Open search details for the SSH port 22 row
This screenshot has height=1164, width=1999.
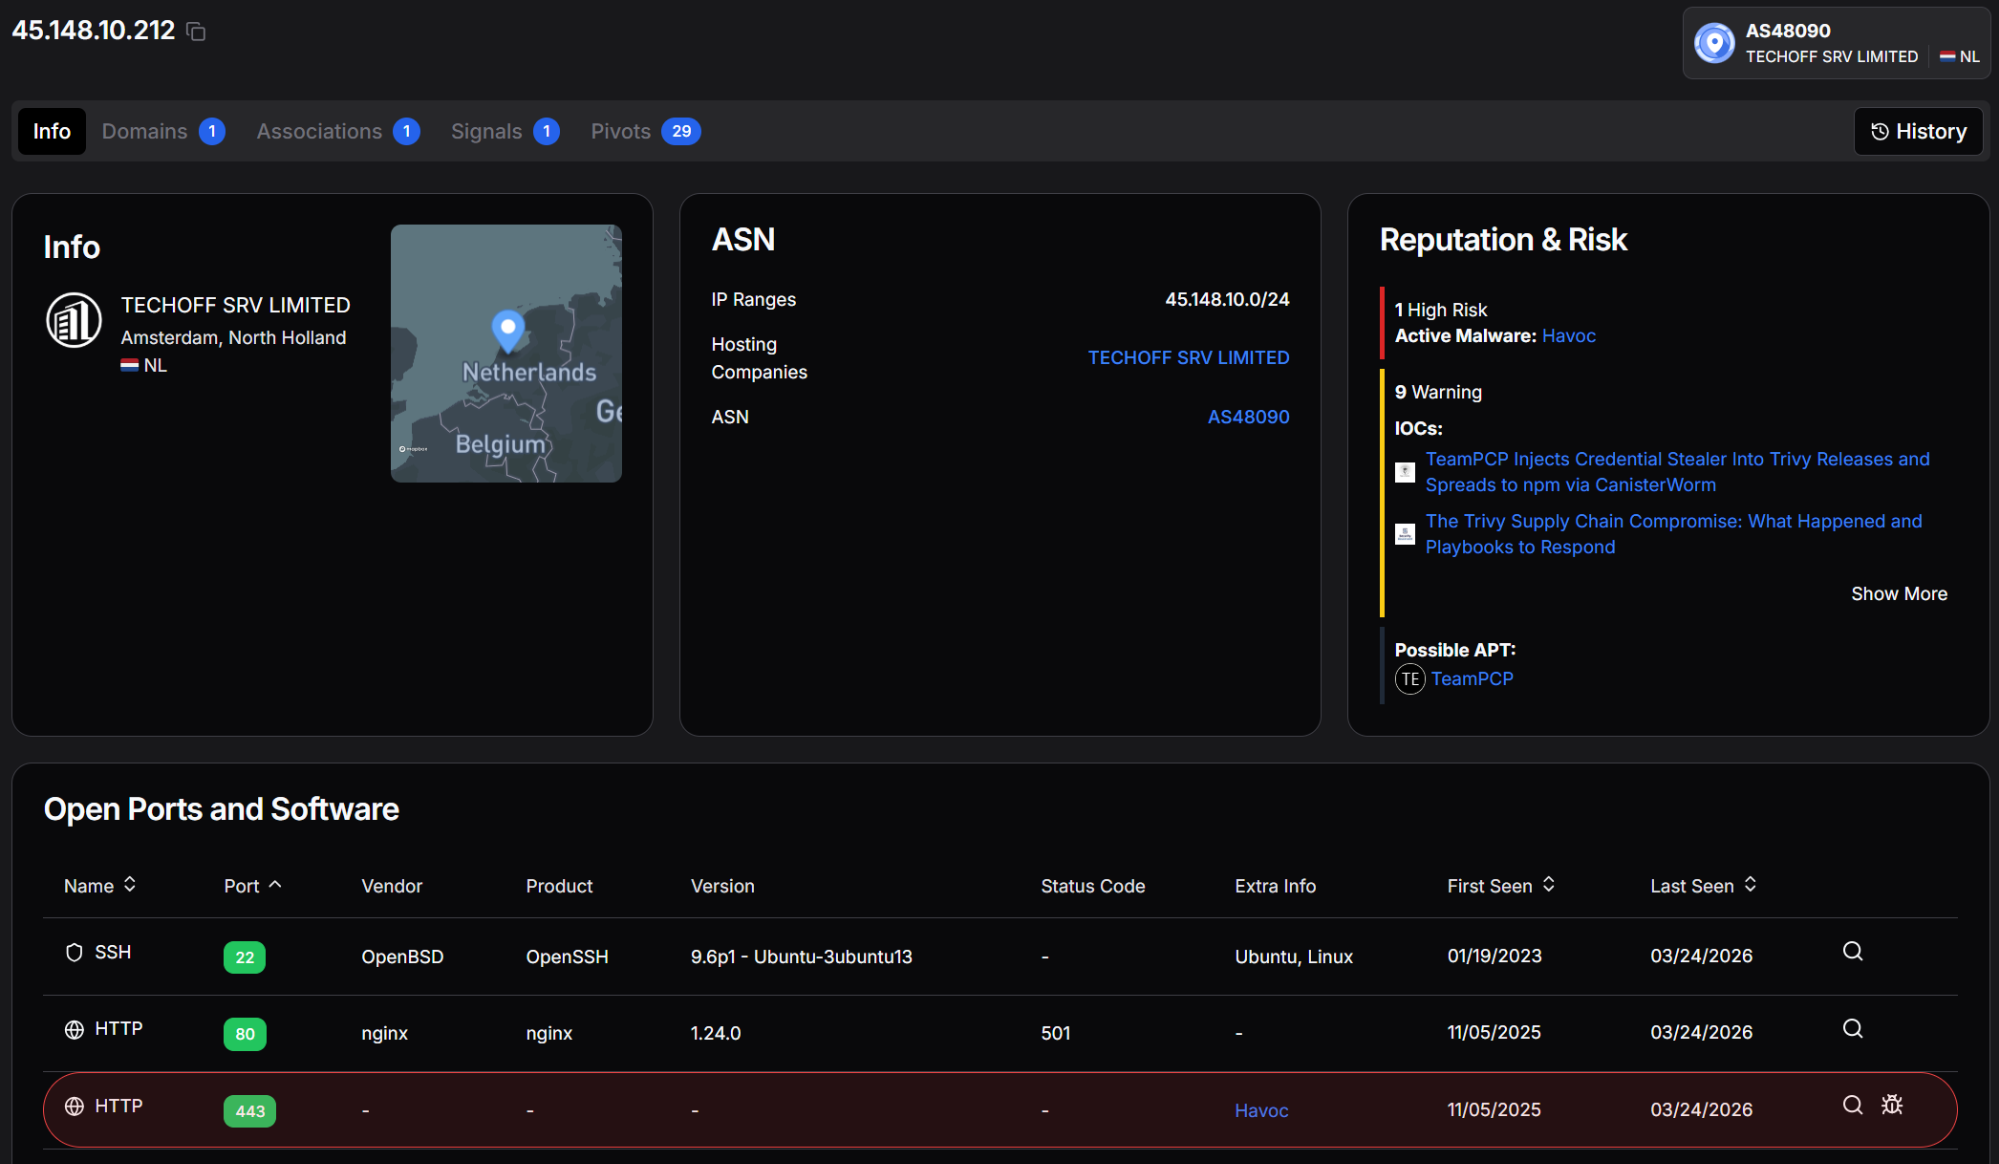(1852, 951)
